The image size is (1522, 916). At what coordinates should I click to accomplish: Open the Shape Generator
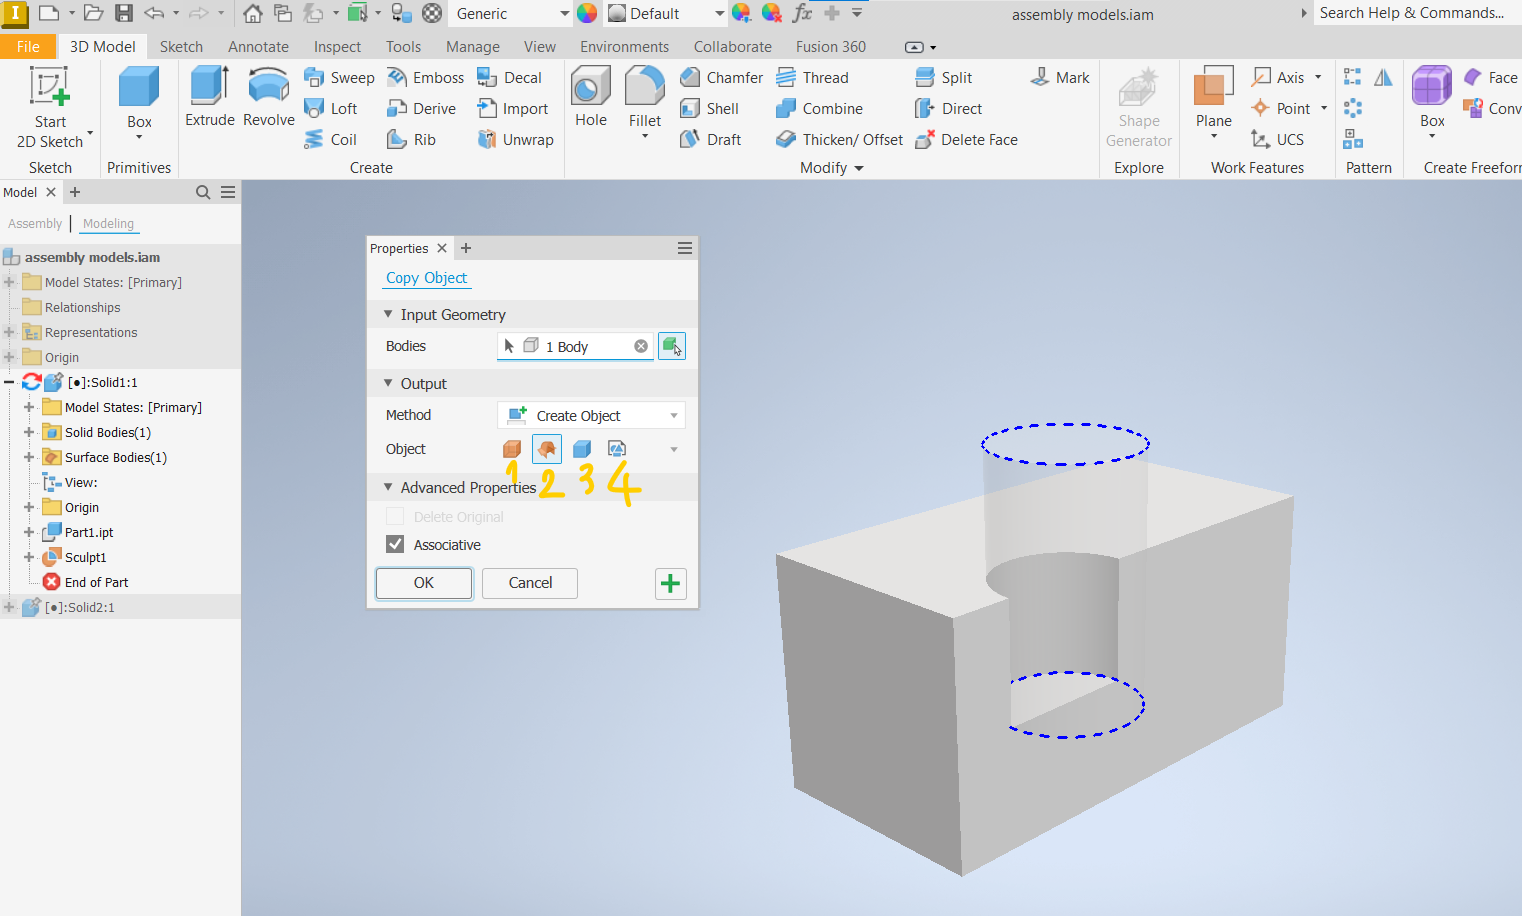pyautogui.click(x=1139, y=105)
